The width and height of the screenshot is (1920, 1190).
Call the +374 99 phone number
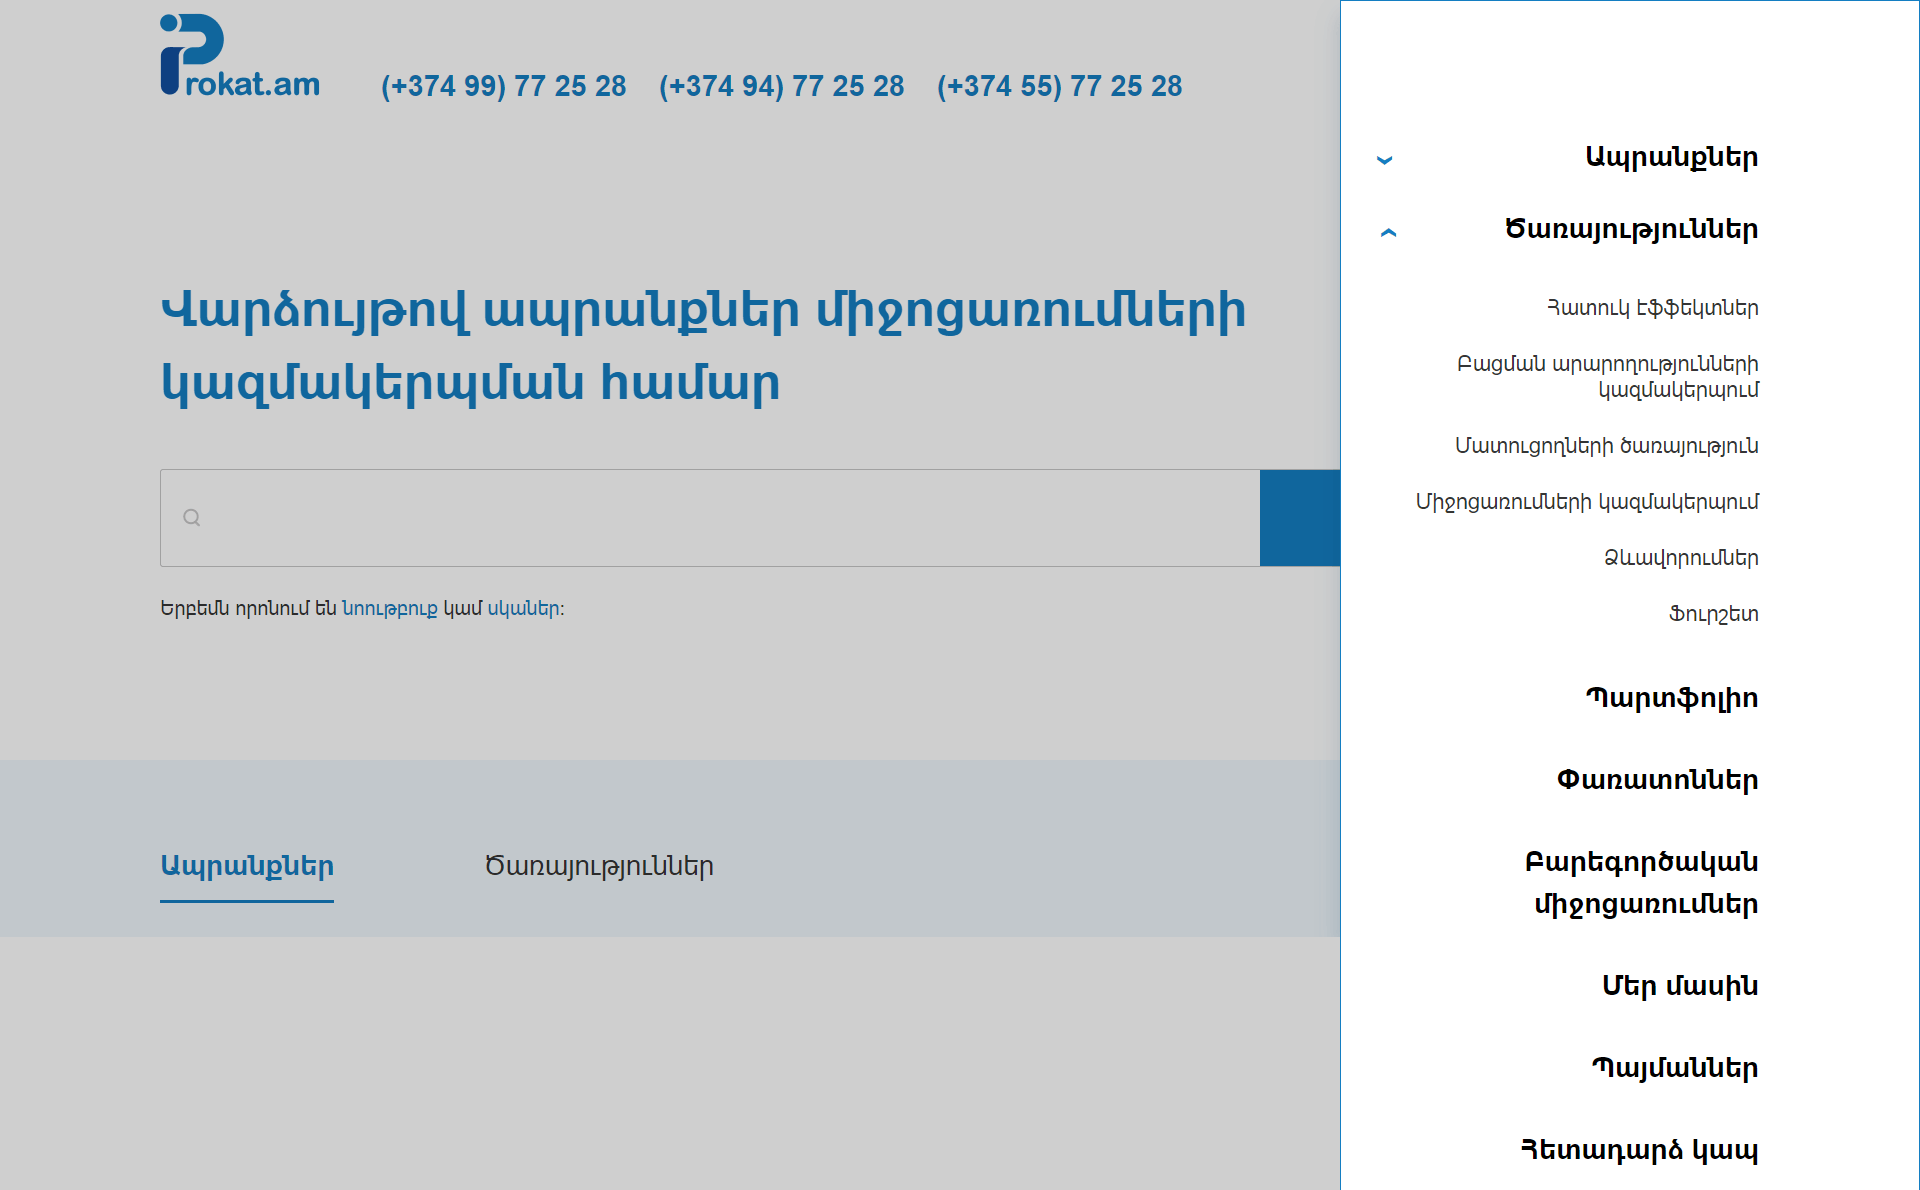503,86
